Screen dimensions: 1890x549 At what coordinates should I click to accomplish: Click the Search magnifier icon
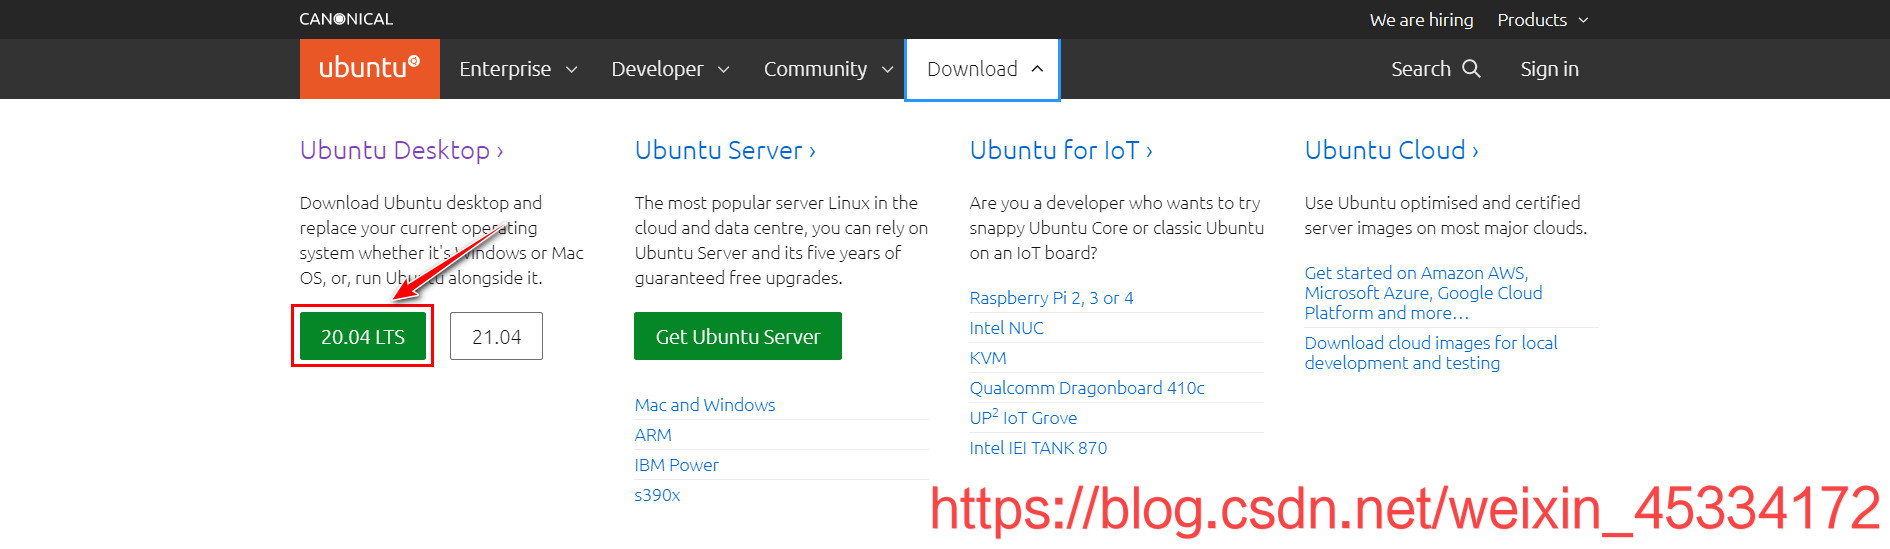[1471, 68]
